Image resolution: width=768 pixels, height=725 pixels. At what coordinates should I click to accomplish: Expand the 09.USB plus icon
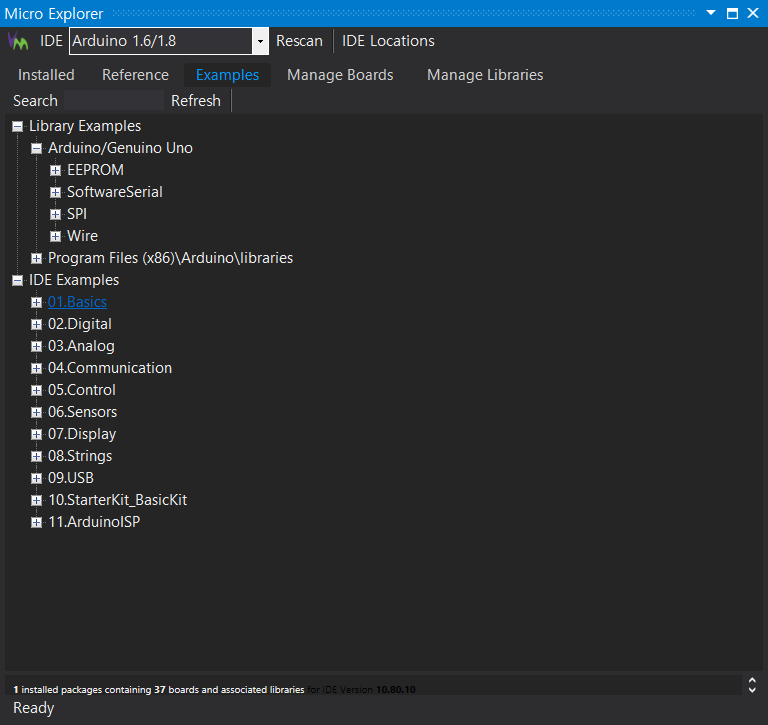tap(36, 479)
